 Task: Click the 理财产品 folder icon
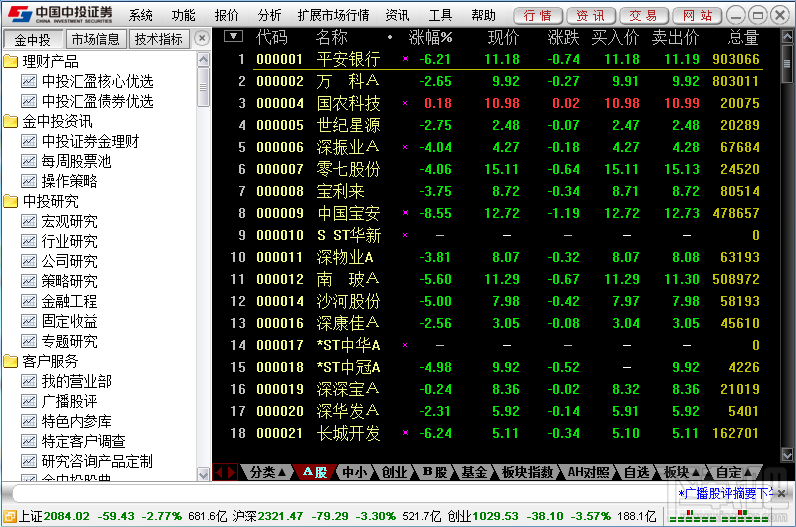(10, 61)
